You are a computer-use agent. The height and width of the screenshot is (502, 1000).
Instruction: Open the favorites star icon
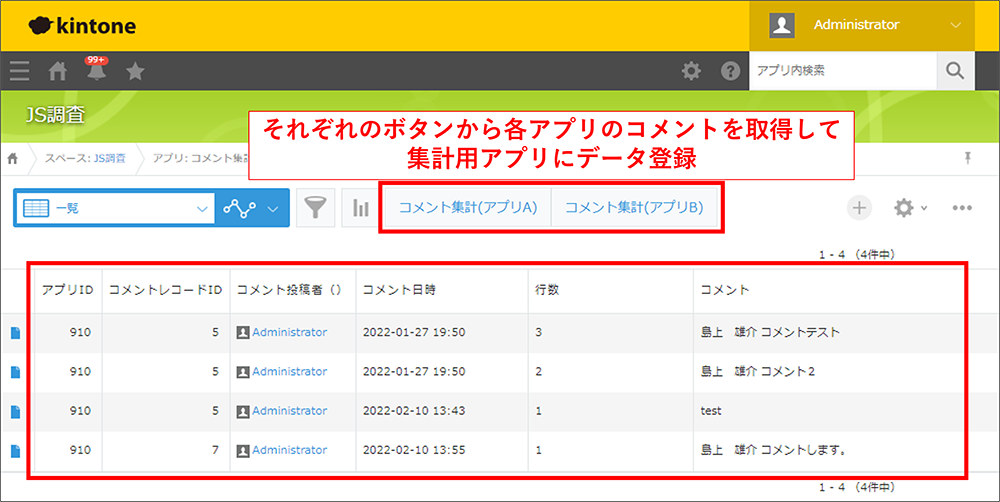point(135,71)
